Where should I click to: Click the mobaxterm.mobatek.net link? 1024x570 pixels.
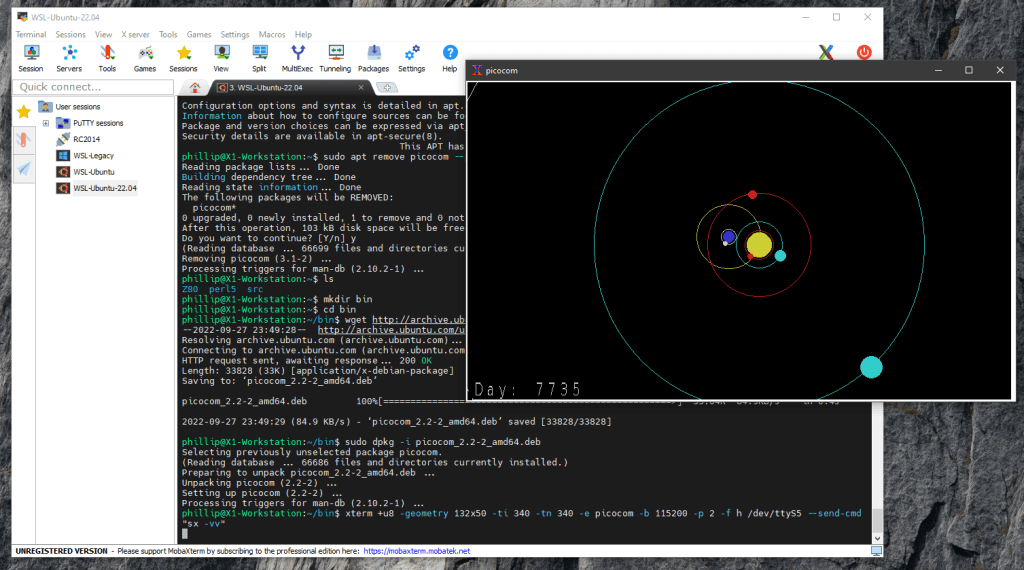coord(417,551)
